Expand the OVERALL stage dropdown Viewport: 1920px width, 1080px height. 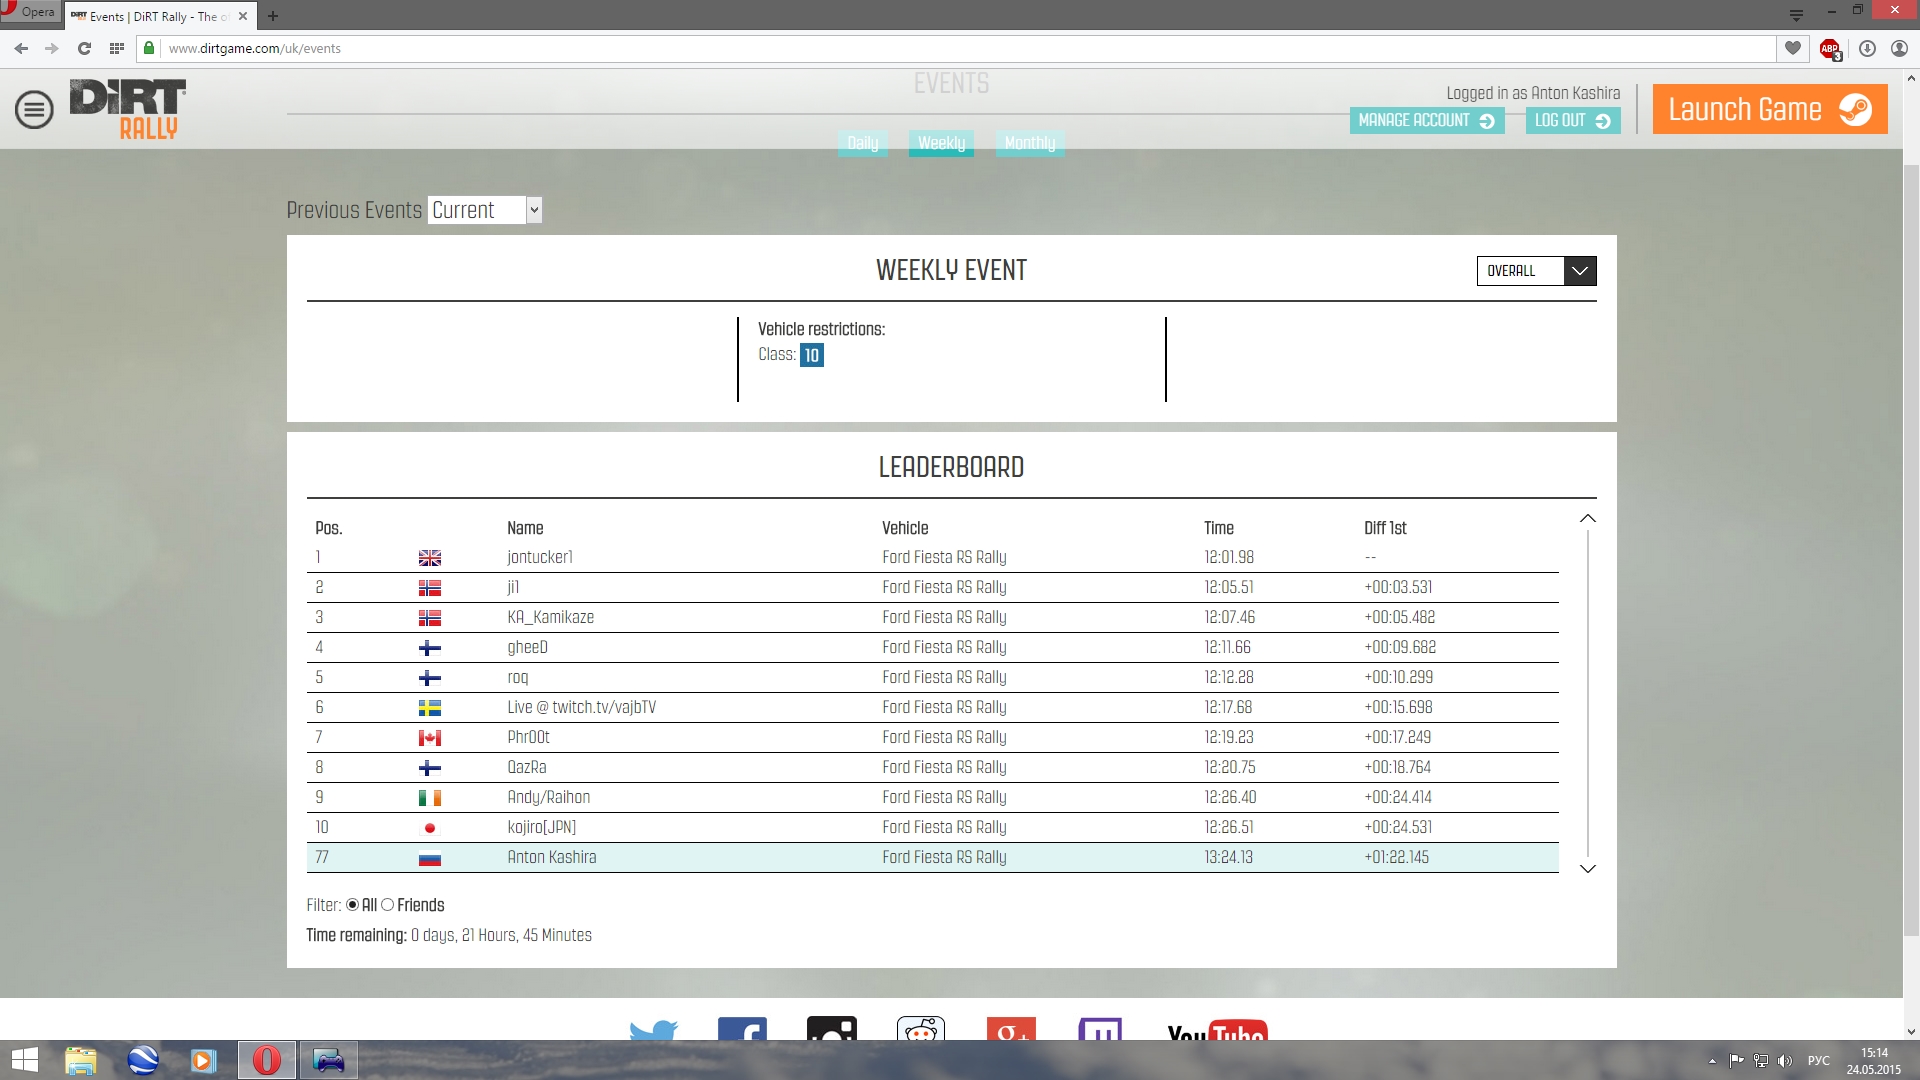point(1536,271)
